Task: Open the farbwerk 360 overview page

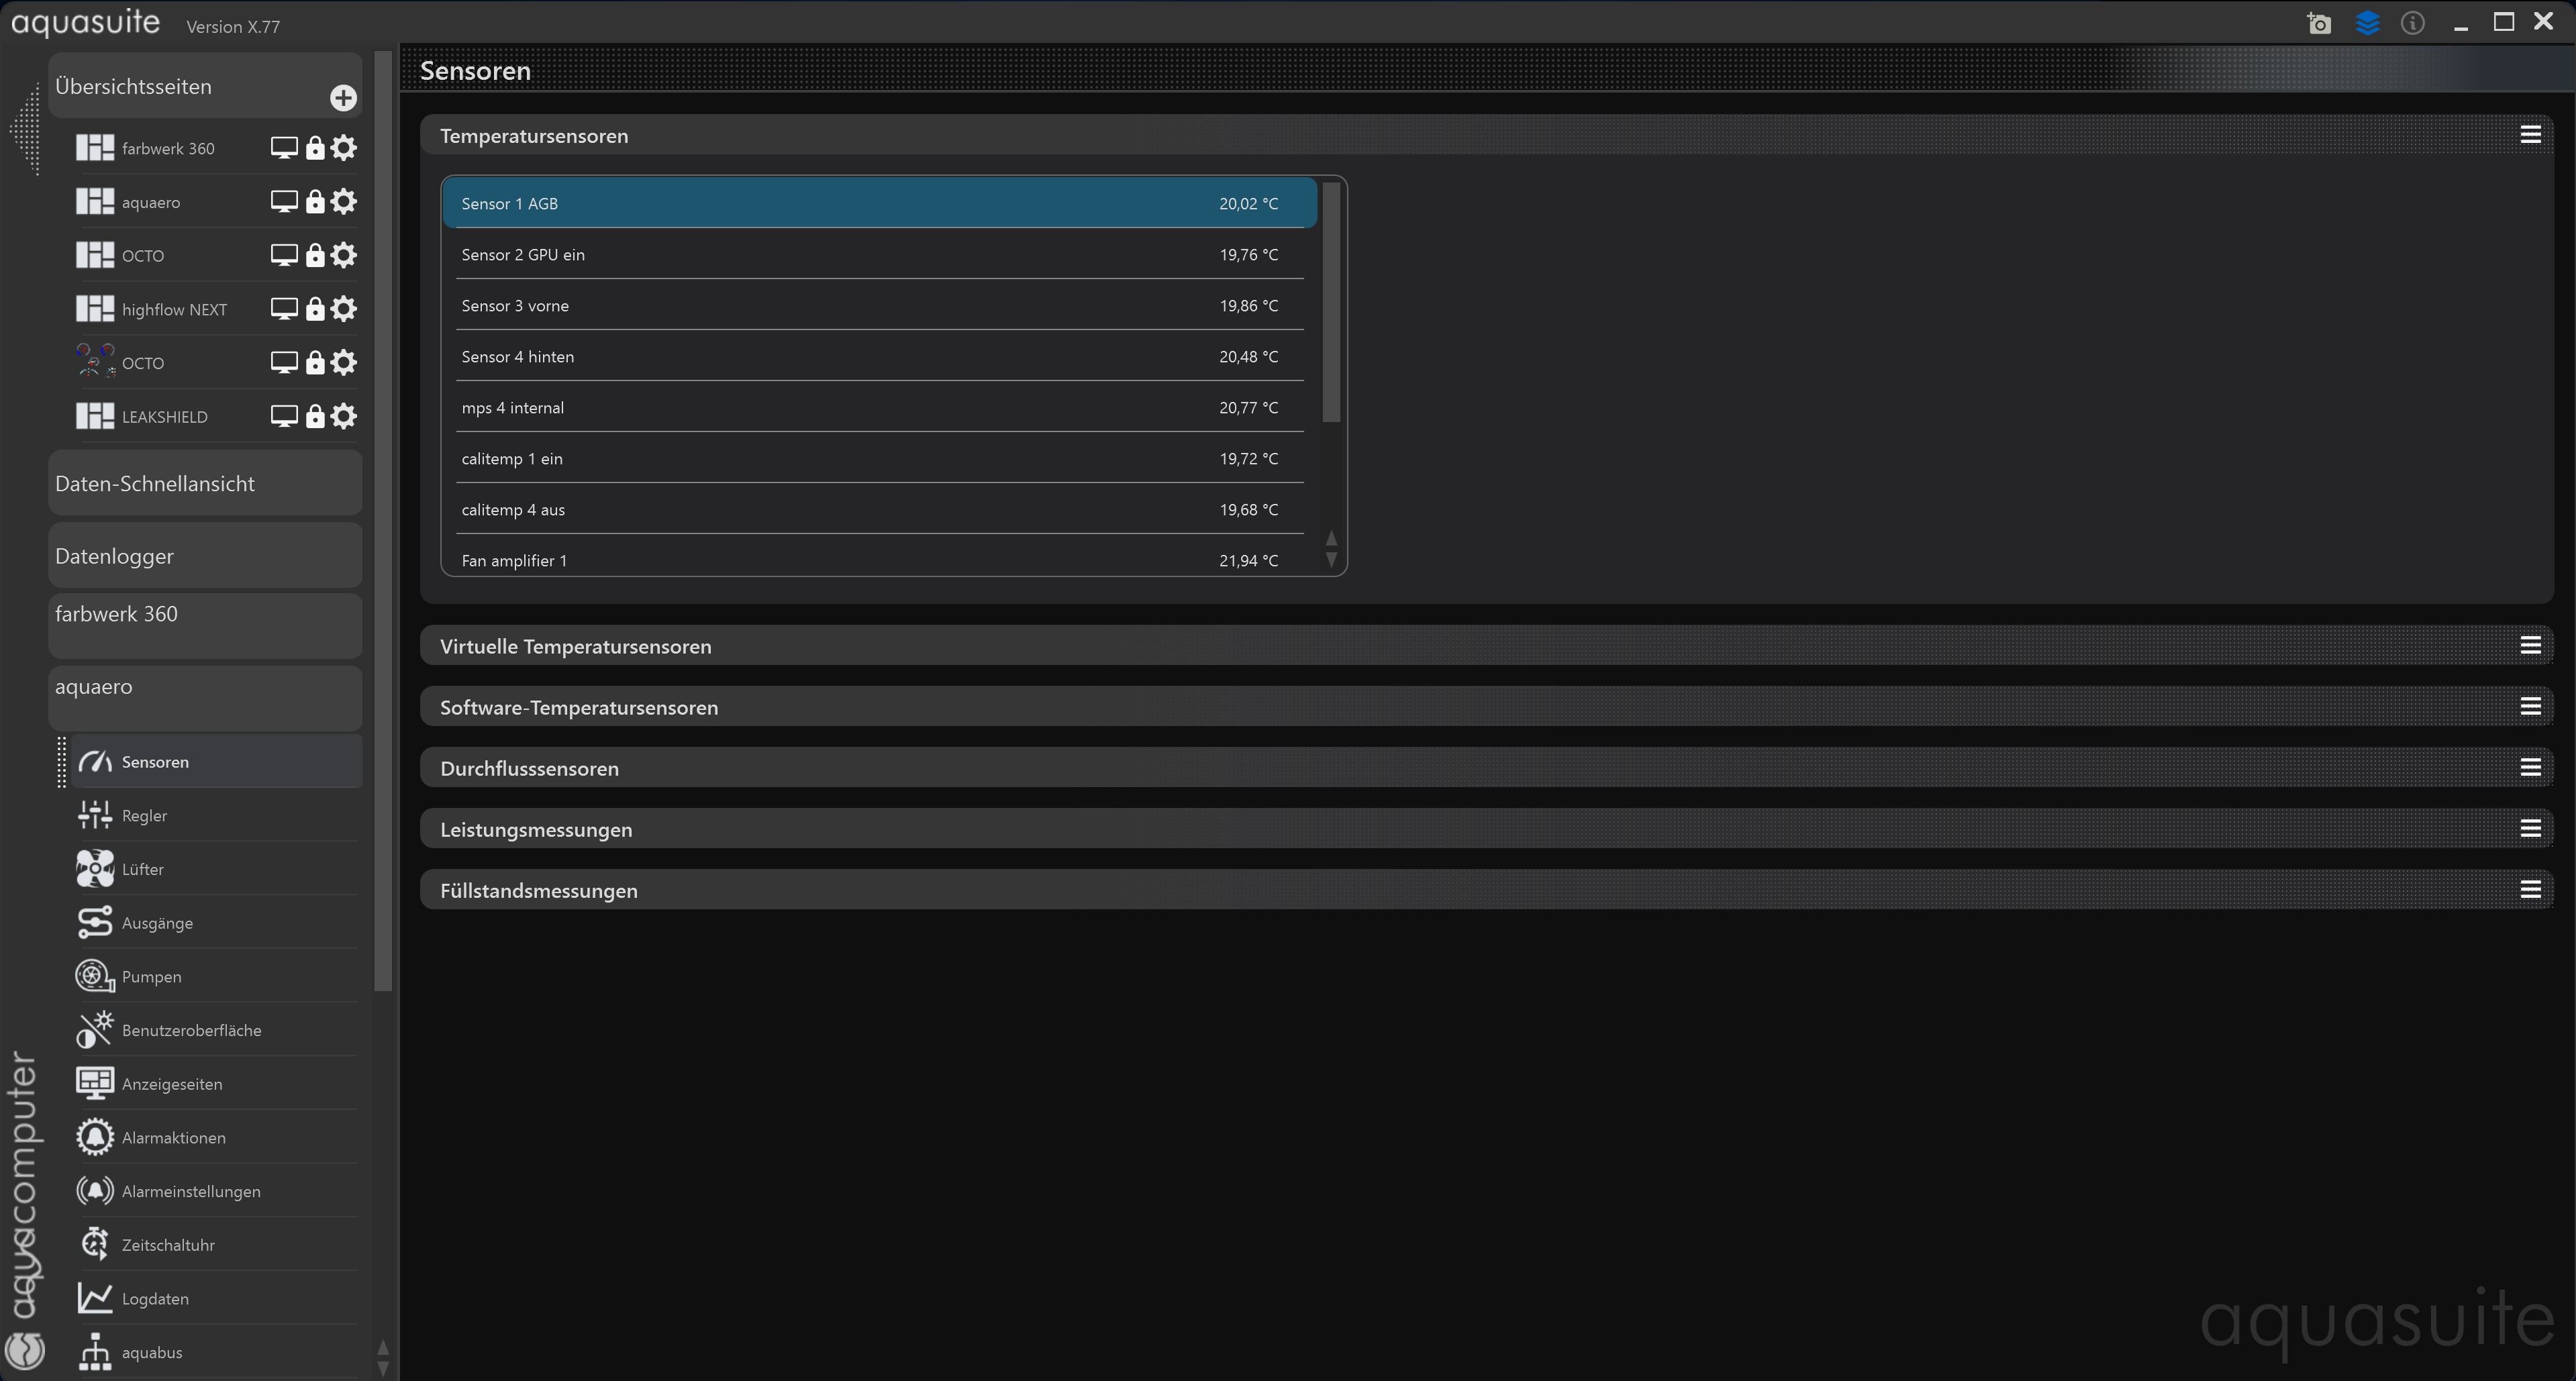Action: click(x=167, y=148)
